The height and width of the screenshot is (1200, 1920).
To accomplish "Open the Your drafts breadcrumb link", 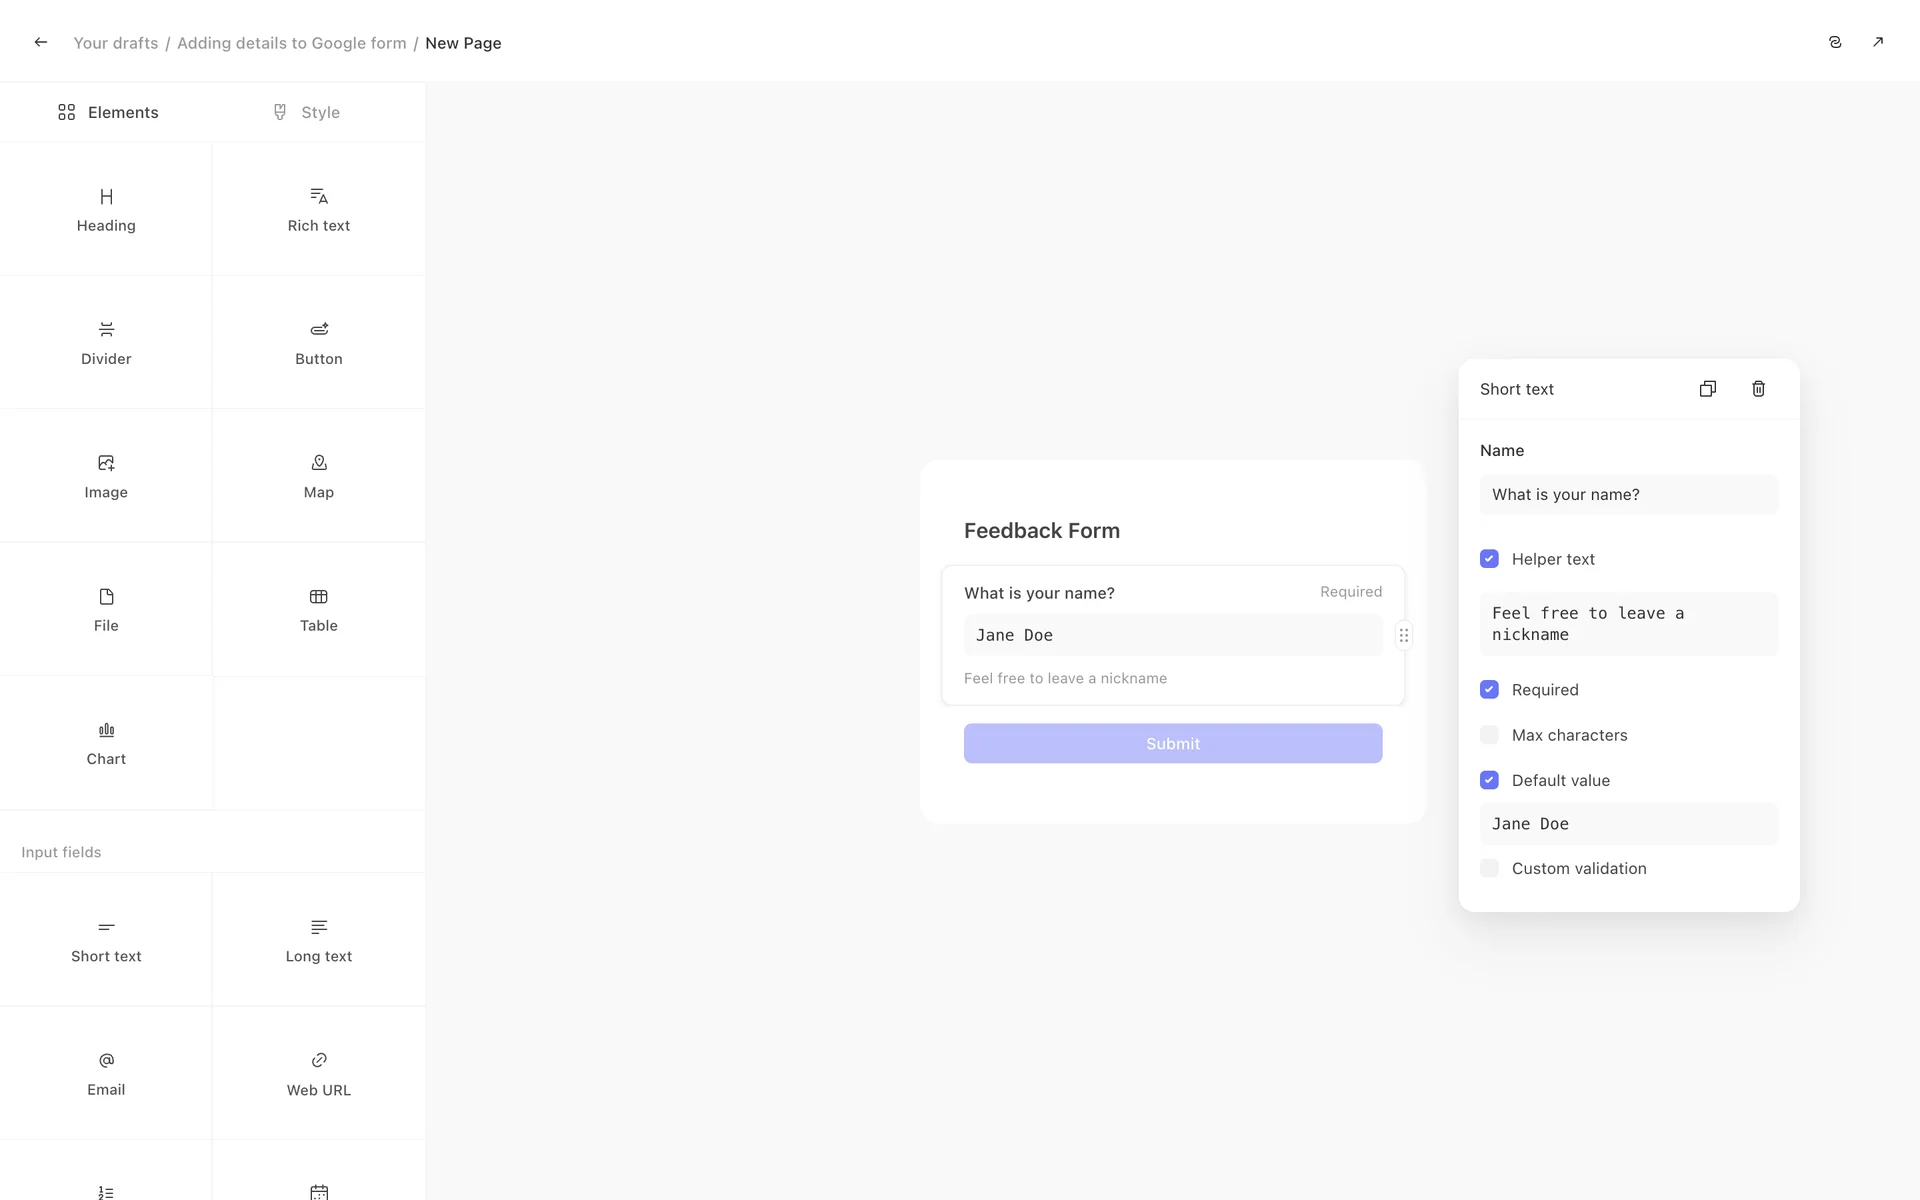I will click(116, 43).
